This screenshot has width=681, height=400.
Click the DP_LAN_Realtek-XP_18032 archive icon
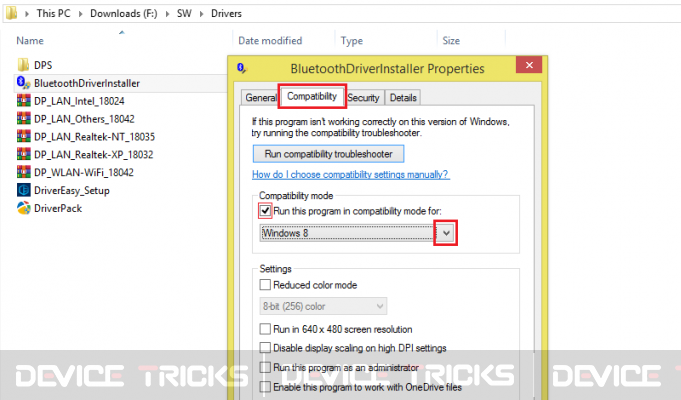[x=23, y=154]
